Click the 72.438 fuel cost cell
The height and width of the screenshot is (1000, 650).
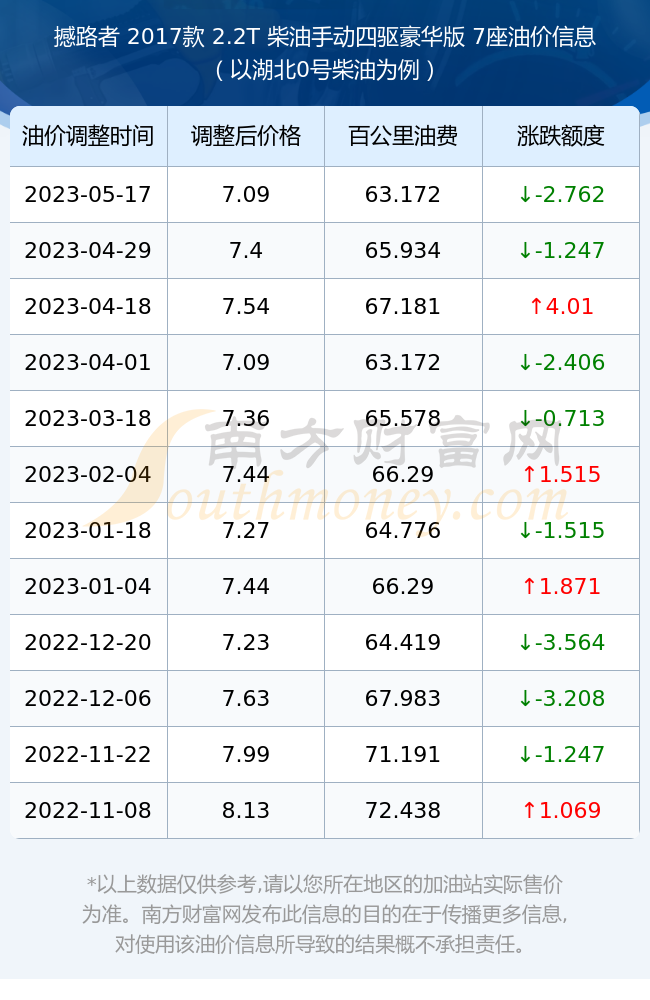403,811
